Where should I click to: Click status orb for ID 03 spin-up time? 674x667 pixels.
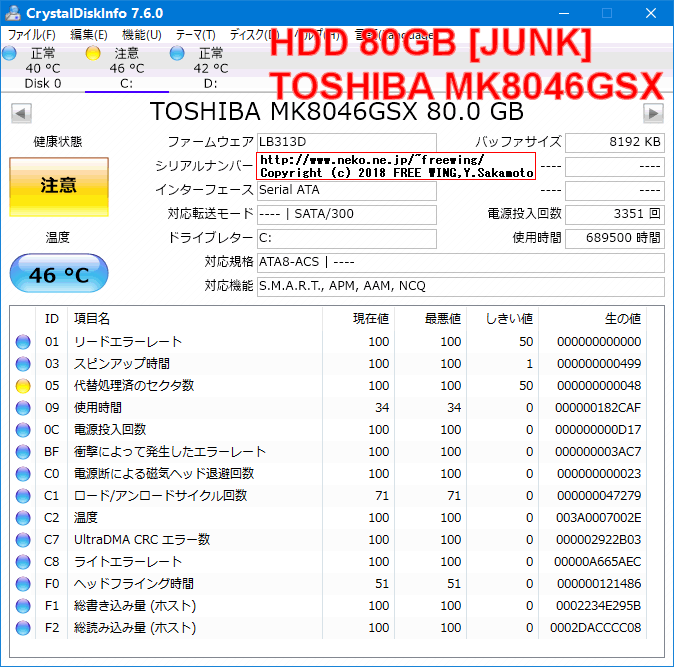(23, 364)
